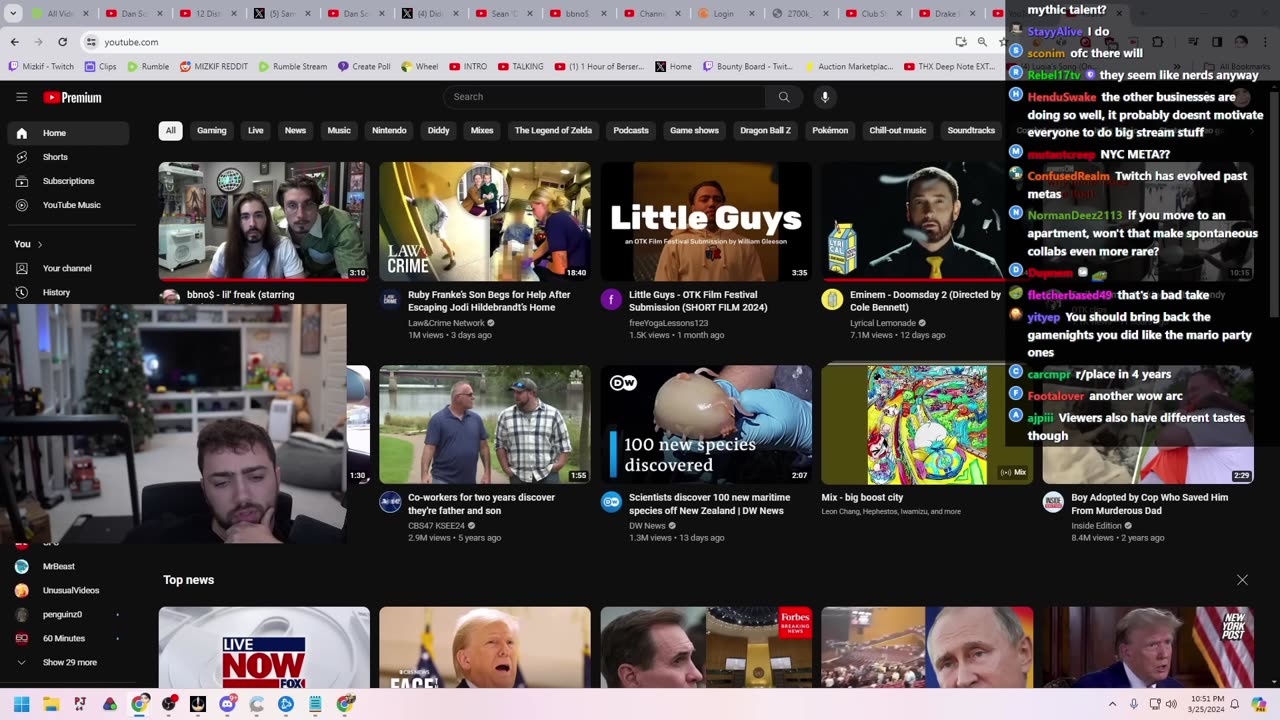The height and width of the screenshot is (720, 1280).
Task: Open the Bounty Board bookmark
Action: tap(749, 66)
